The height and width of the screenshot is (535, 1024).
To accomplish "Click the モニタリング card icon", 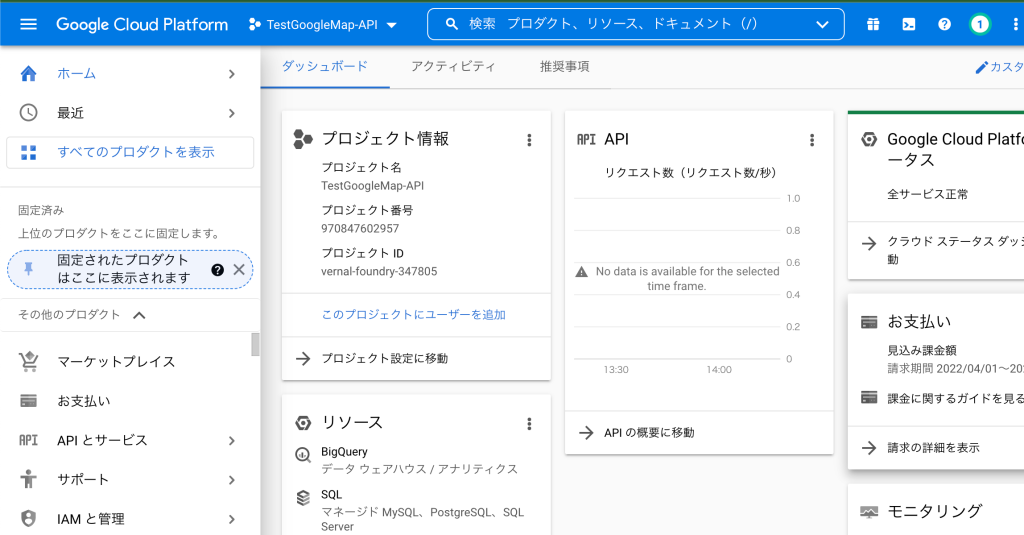I will (869, 511).
